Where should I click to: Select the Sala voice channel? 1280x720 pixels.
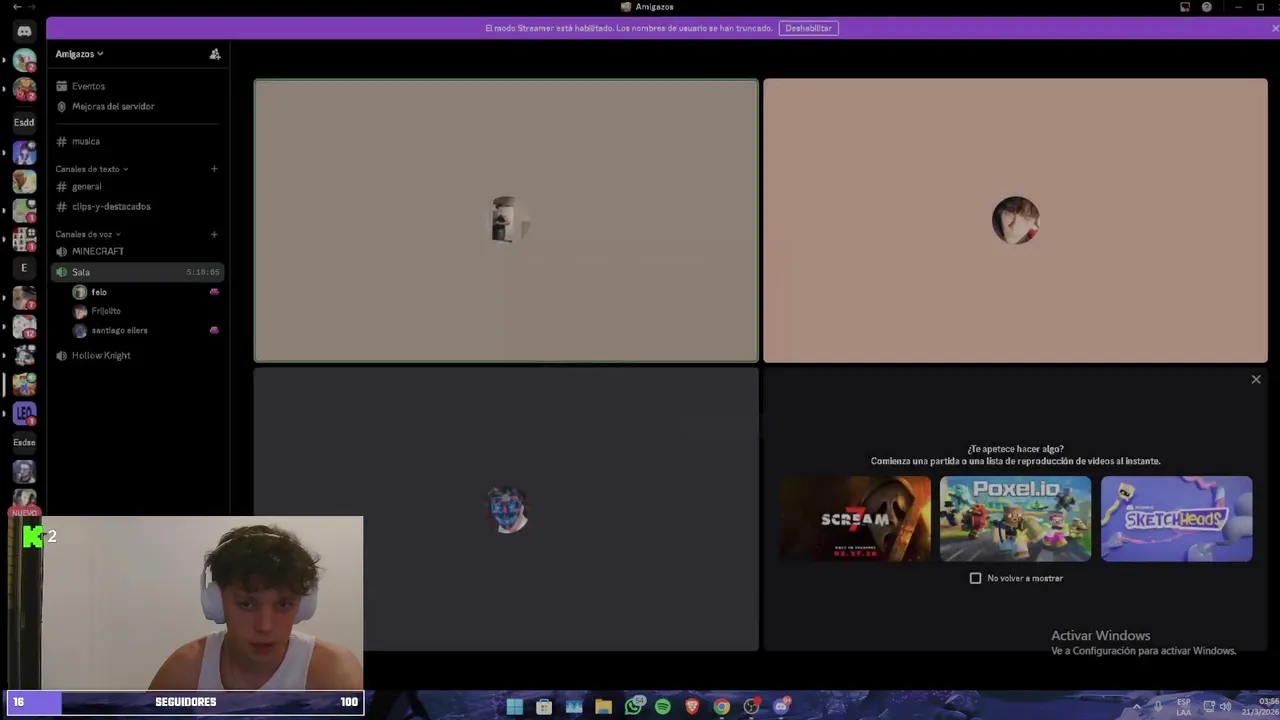[138, 272]
